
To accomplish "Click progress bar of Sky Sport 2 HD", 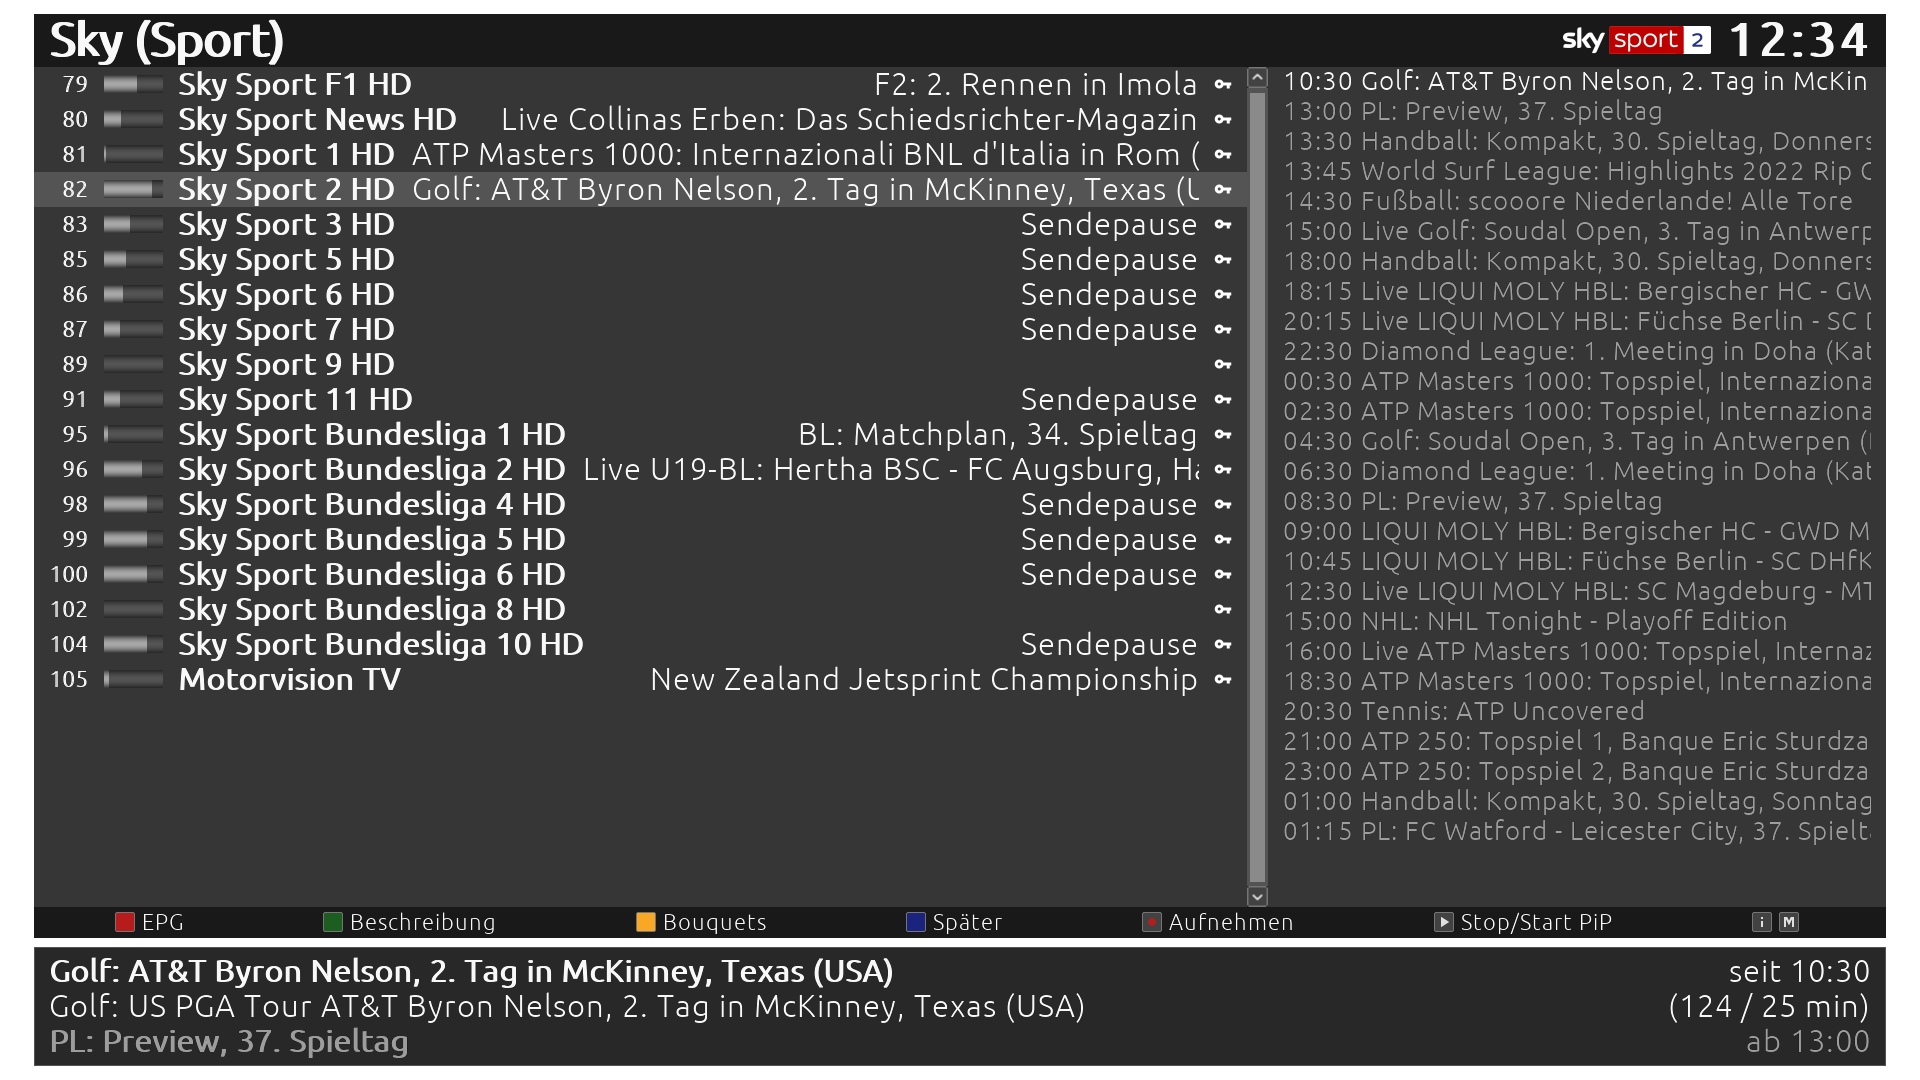I will (133, 190).
